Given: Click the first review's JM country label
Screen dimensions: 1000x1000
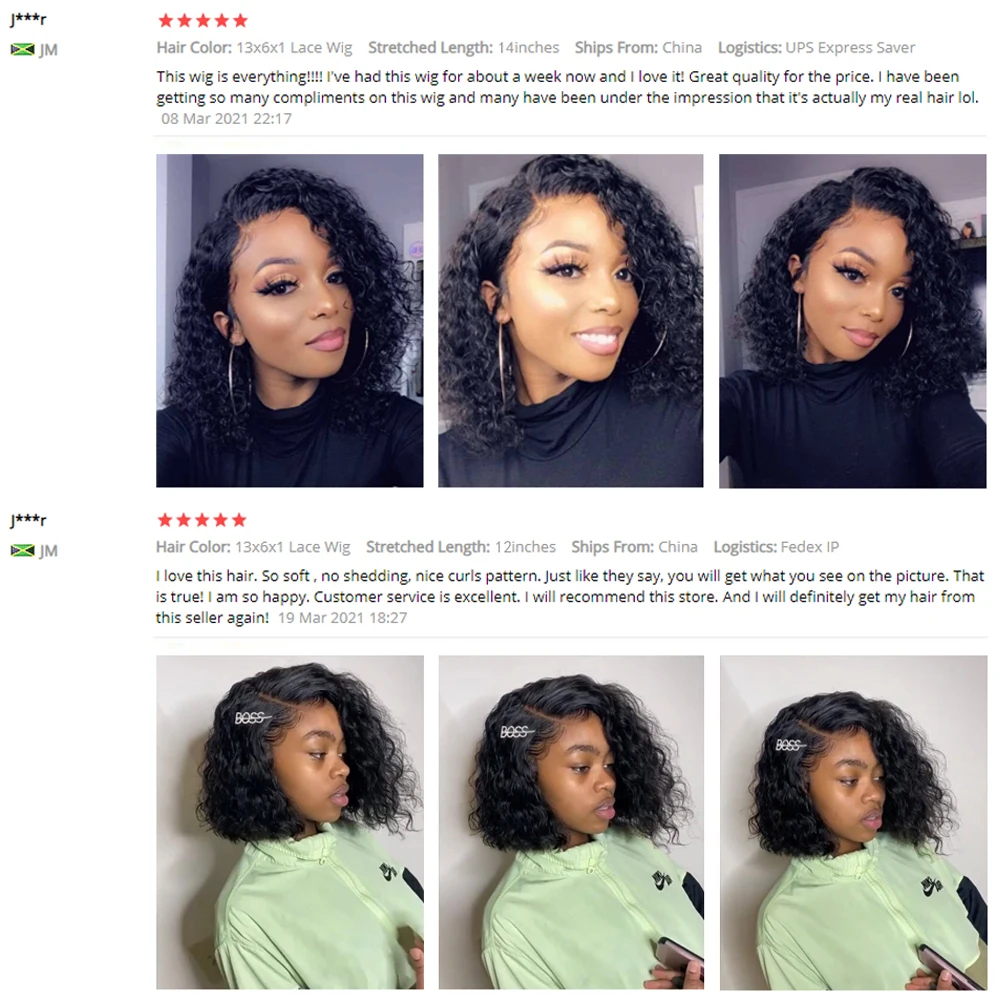Looking at the screenshot, I should coord(48,50).
